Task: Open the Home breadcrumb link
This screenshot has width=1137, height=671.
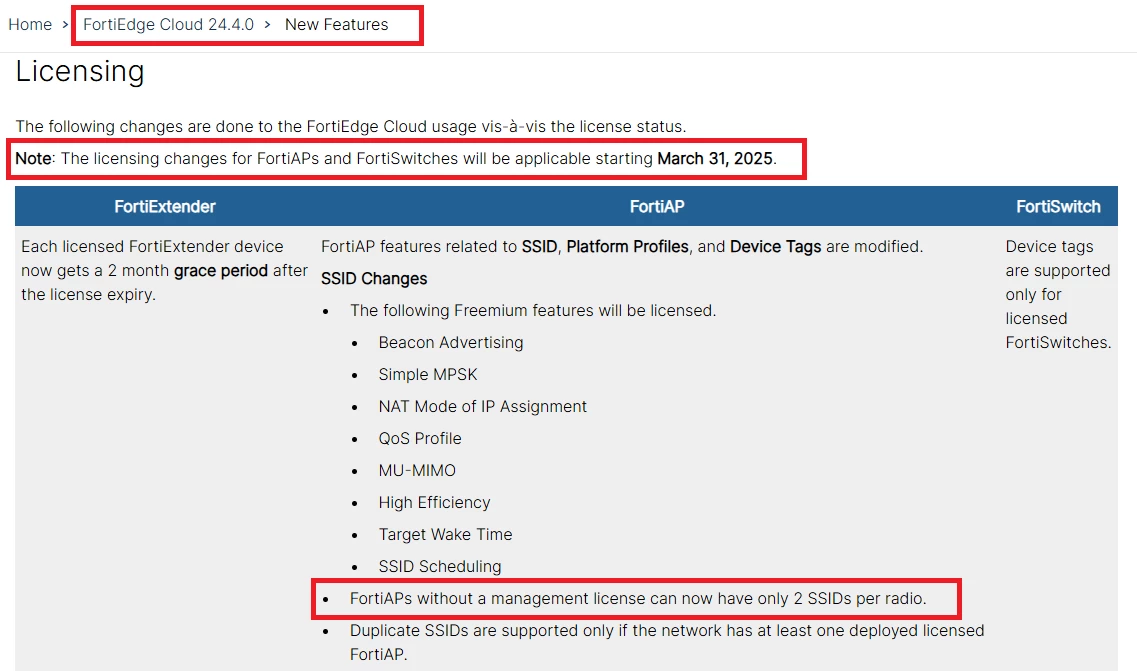Action: pos(30,25)
